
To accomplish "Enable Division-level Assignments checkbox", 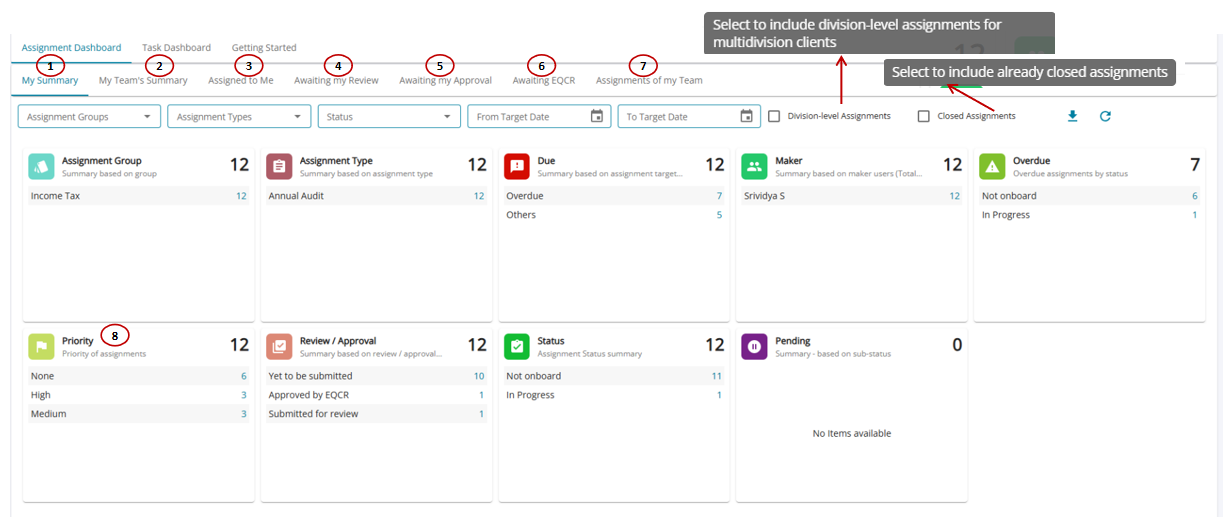I will click(774, 116).
